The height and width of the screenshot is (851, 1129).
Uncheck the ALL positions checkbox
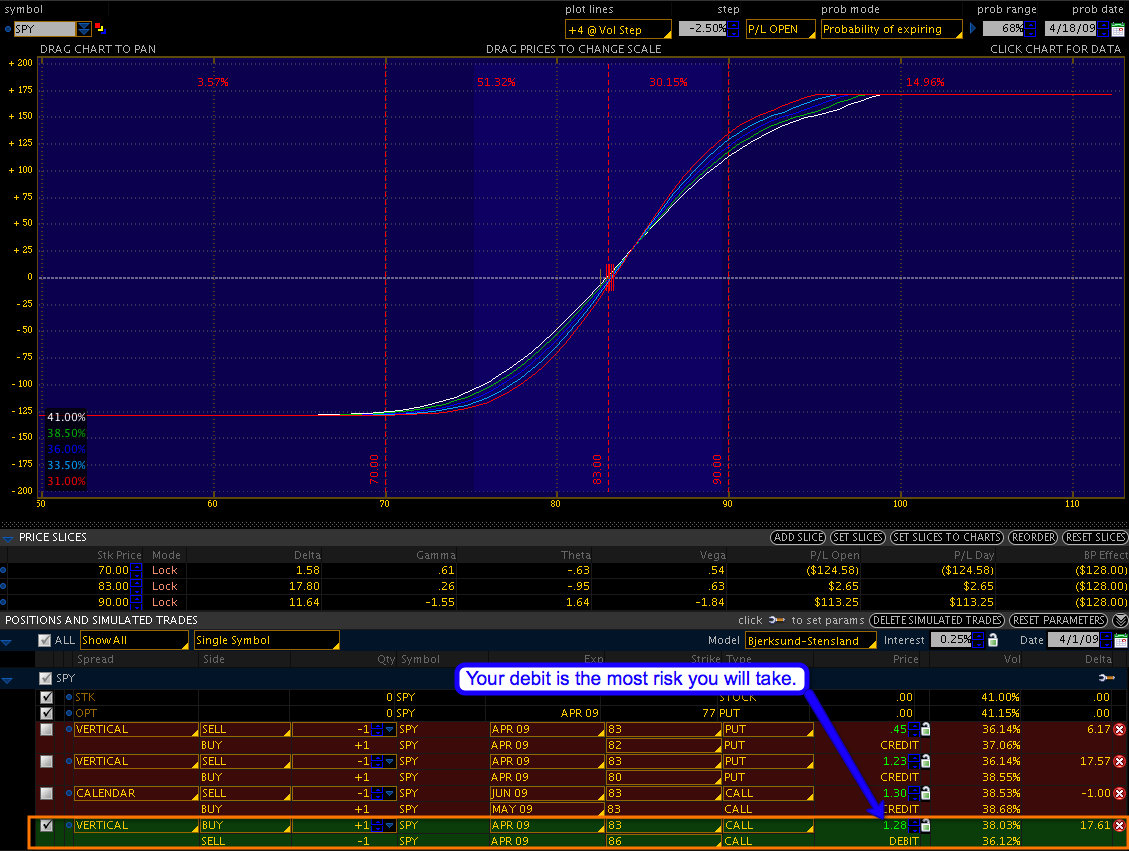tap(44, 640)
